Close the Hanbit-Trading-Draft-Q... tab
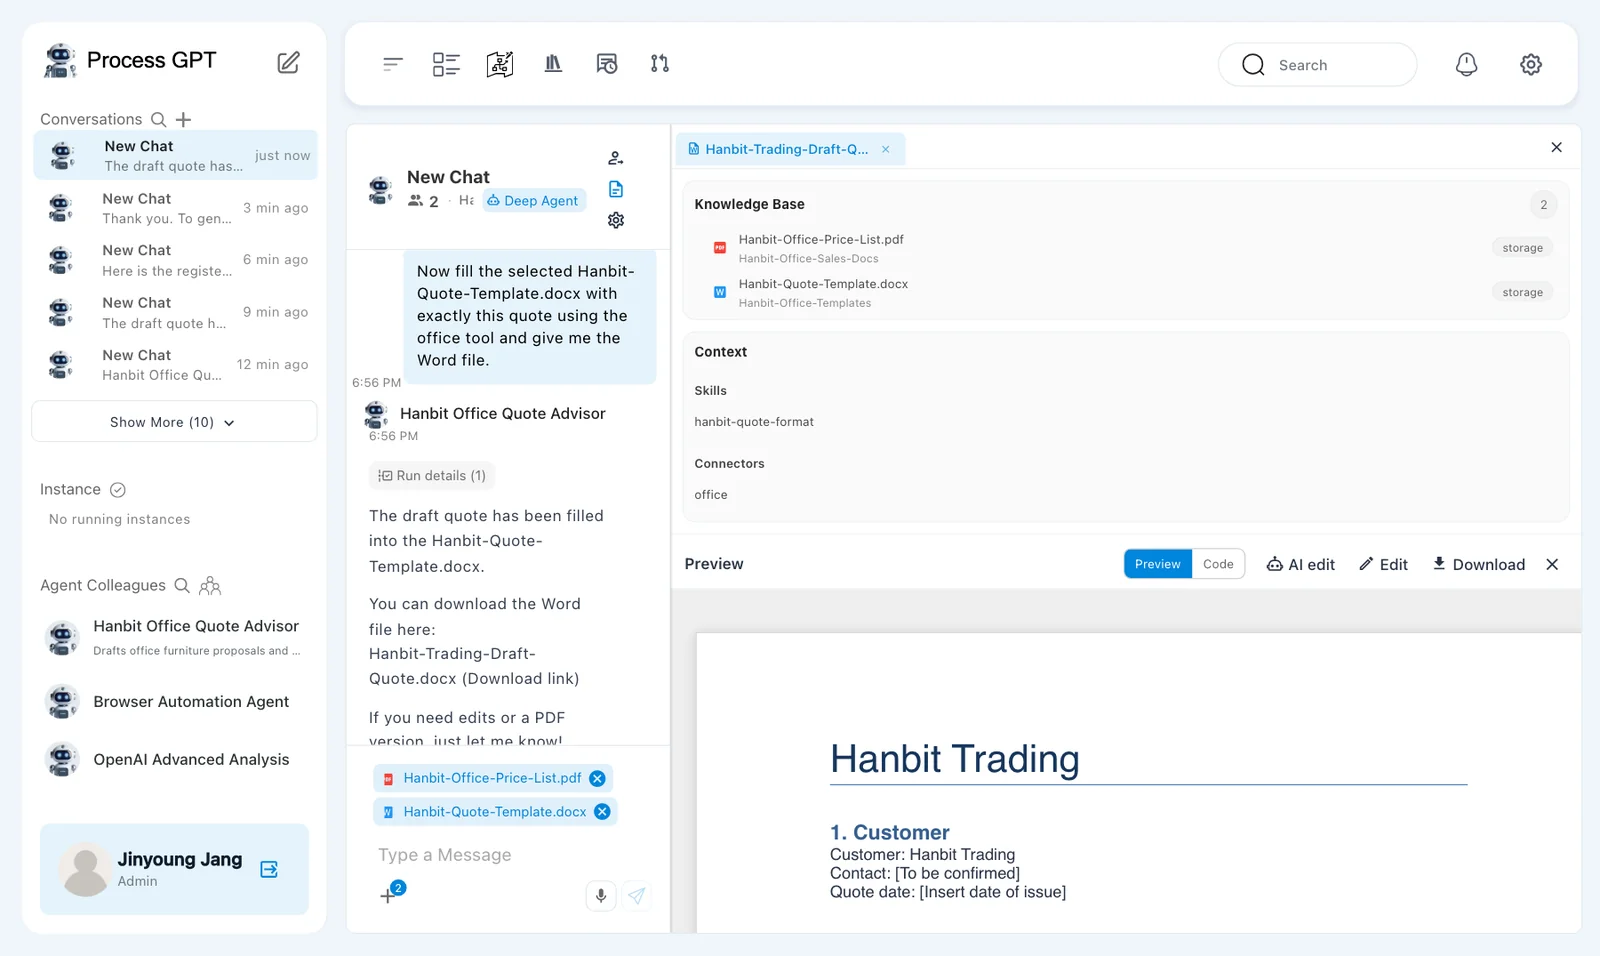This screenshot has height=956, width=1600. pyautogui.click(x=886, y=149)
